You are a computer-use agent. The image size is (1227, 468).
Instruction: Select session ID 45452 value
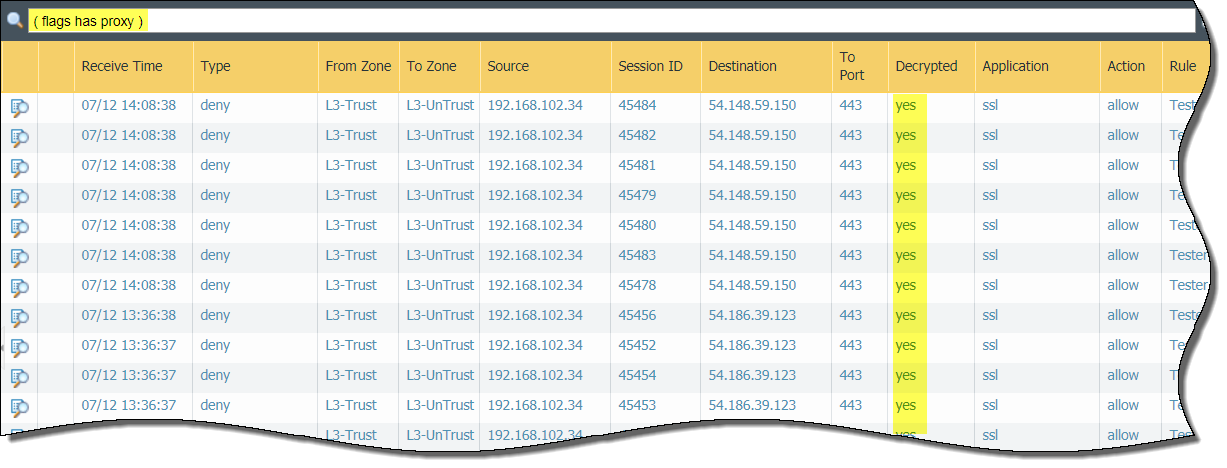[637, 345]
